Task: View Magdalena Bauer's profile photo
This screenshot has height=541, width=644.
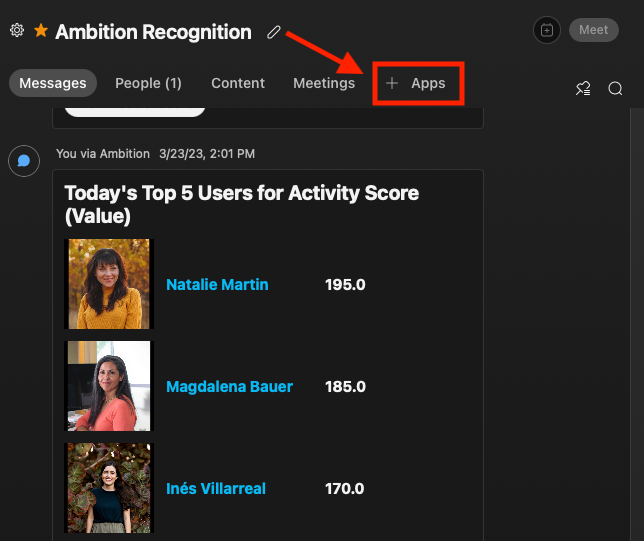Action: click(108, 386)
